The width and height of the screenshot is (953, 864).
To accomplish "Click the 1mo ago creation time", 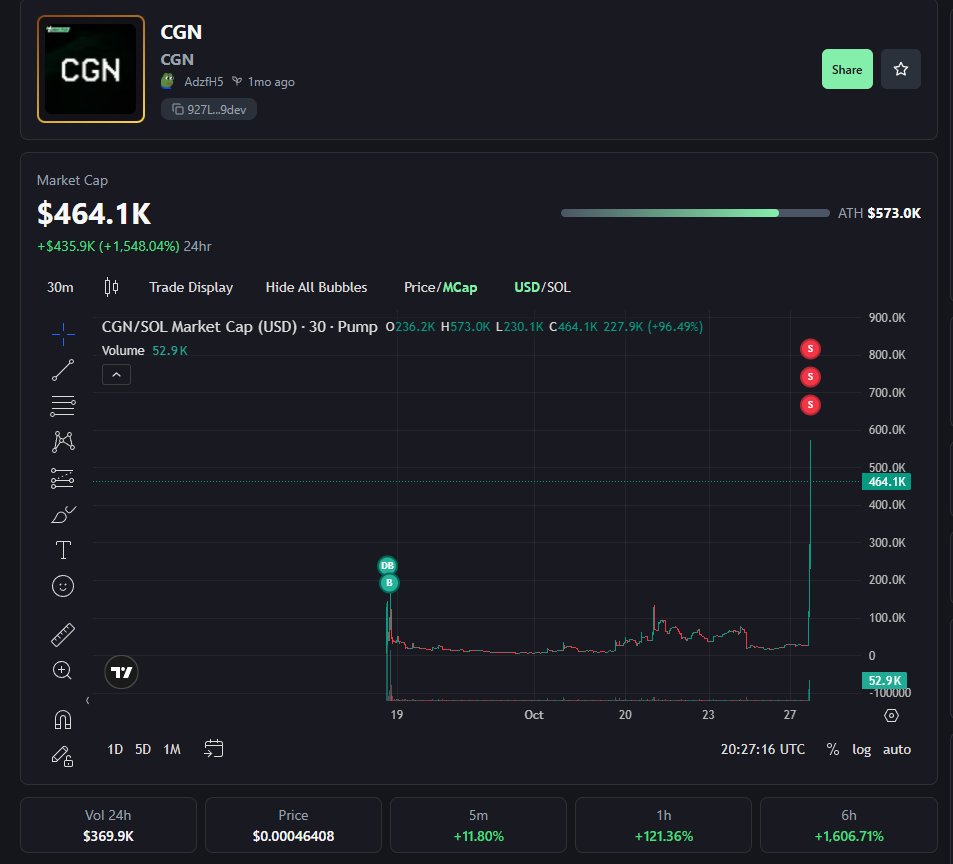I will coord(271,81).
